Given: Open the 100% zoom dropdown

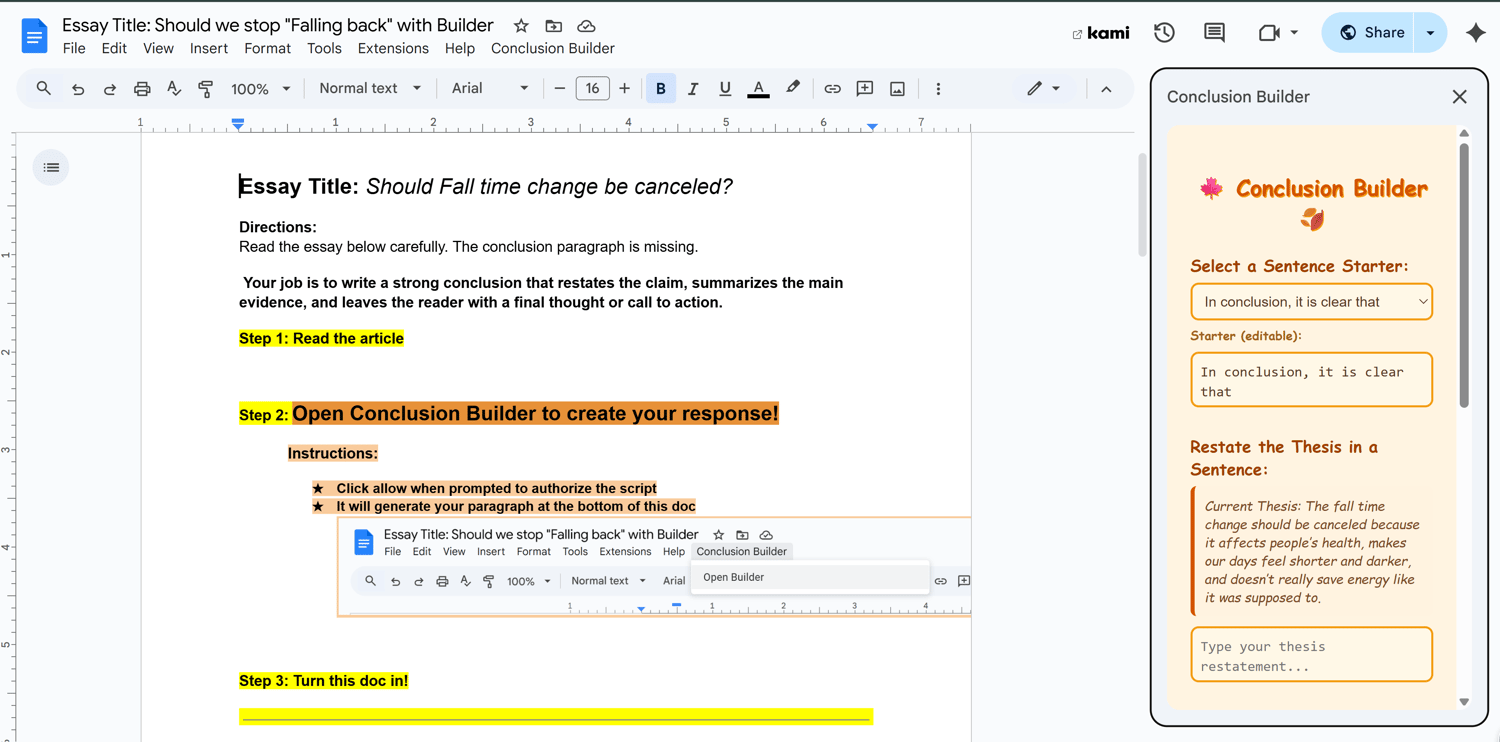Looking at the screenshot, I should pos(261,89).
